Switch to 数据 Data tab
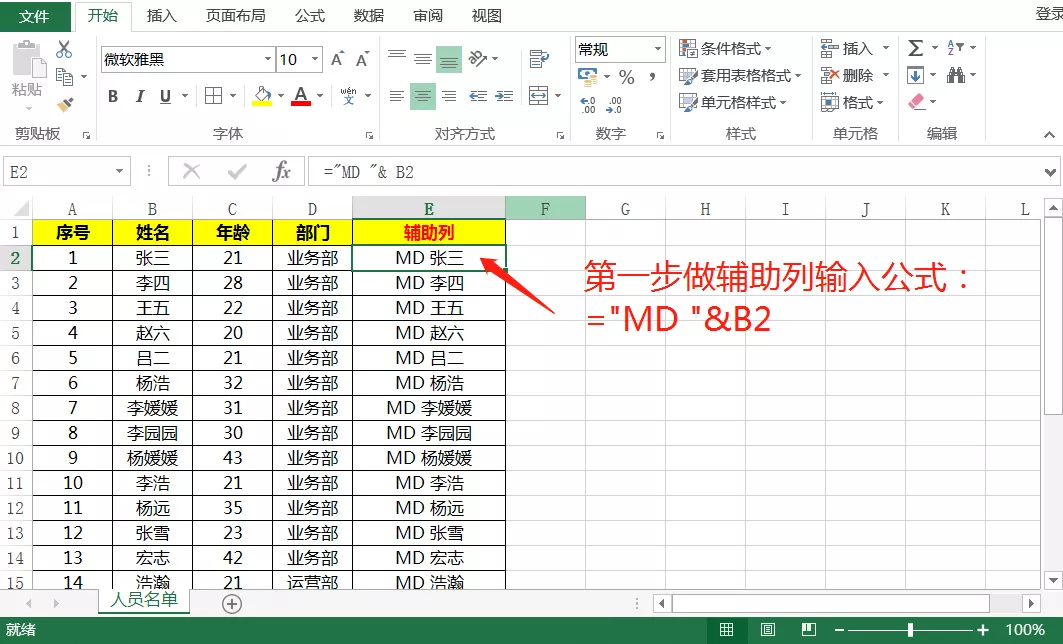 click(369, 16)
